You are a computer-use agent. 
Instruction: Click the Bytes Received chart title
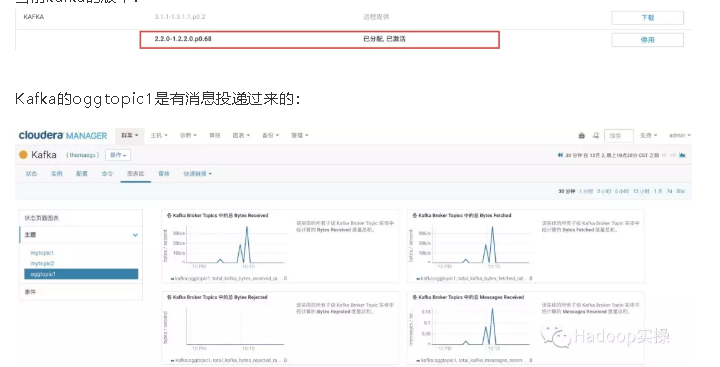point(218,215)
